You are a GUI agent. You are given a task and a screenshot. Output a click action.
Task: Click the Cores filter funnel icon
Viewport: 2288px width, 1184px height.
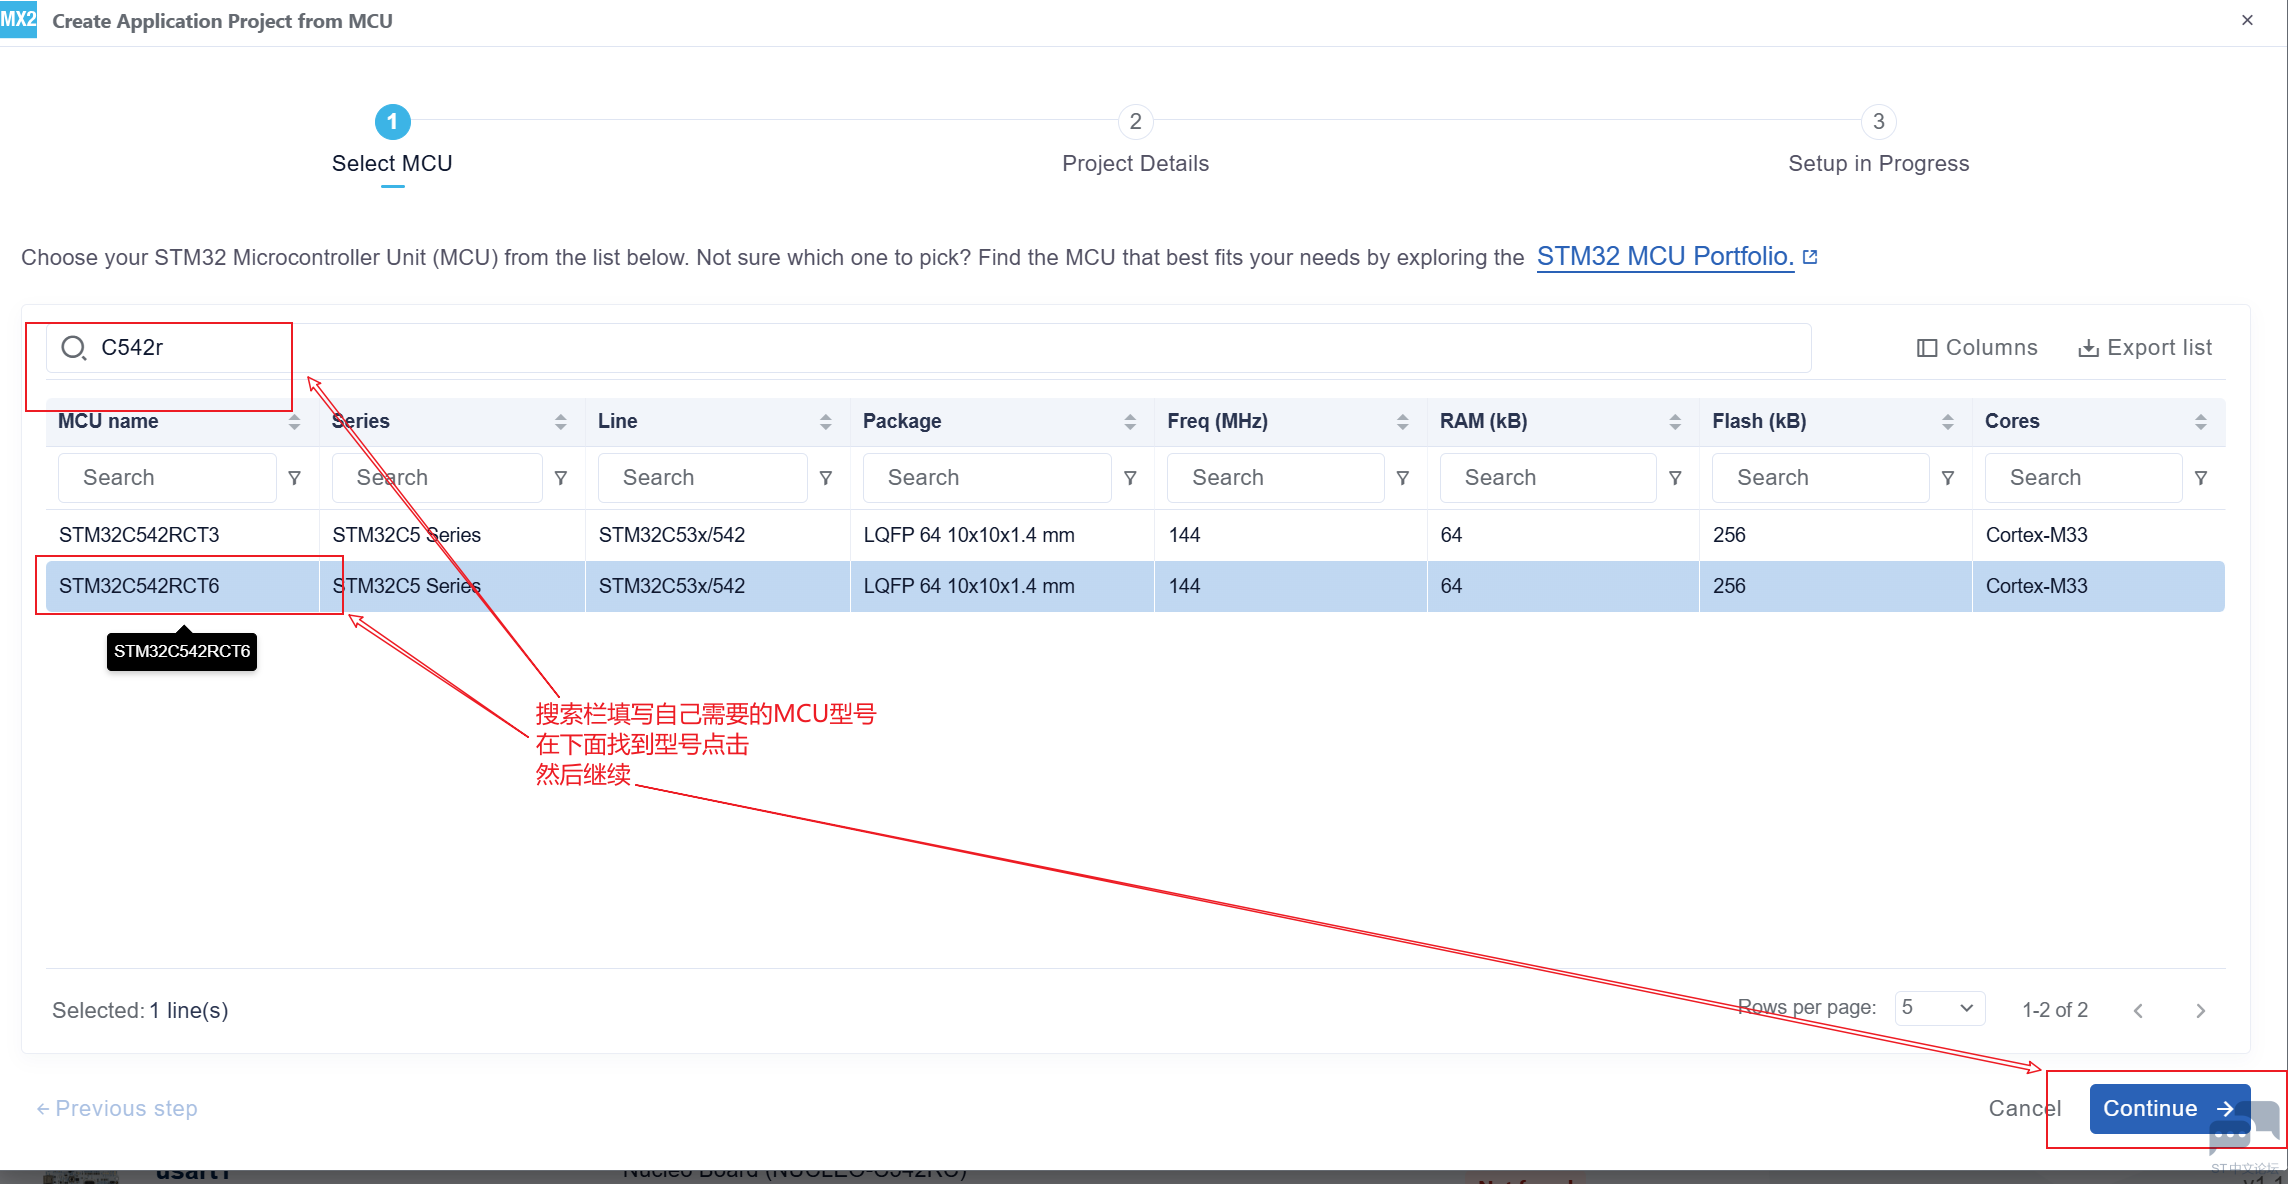click(x=2201, y=478)
